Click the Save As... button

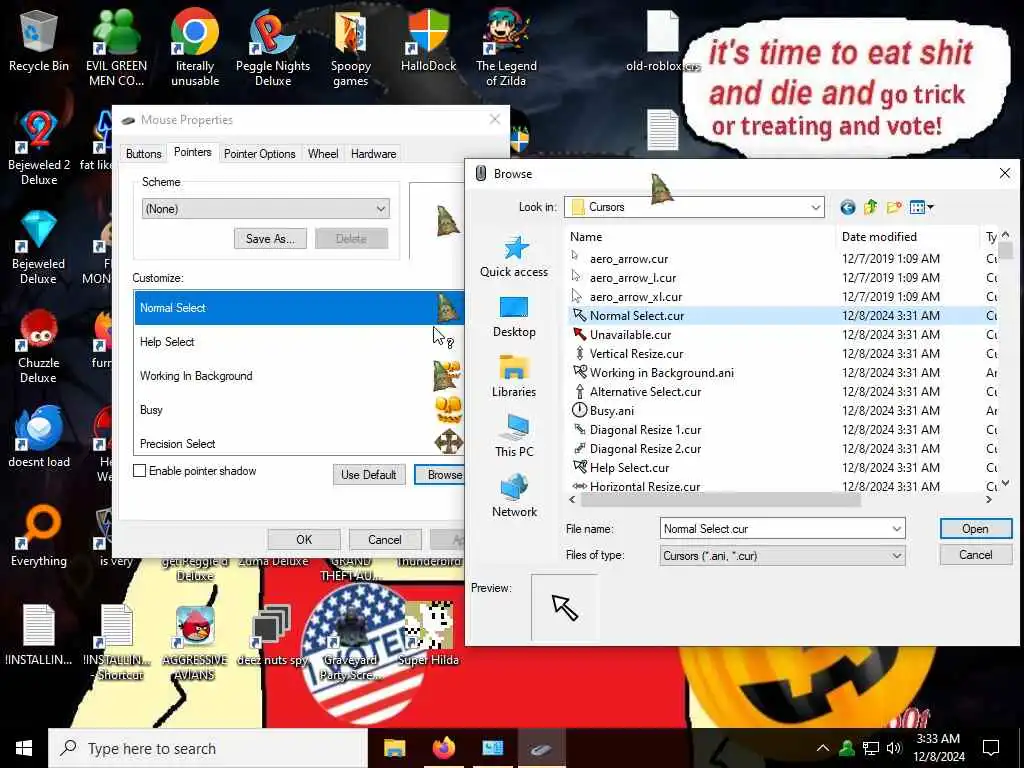(x=270, y=239)
